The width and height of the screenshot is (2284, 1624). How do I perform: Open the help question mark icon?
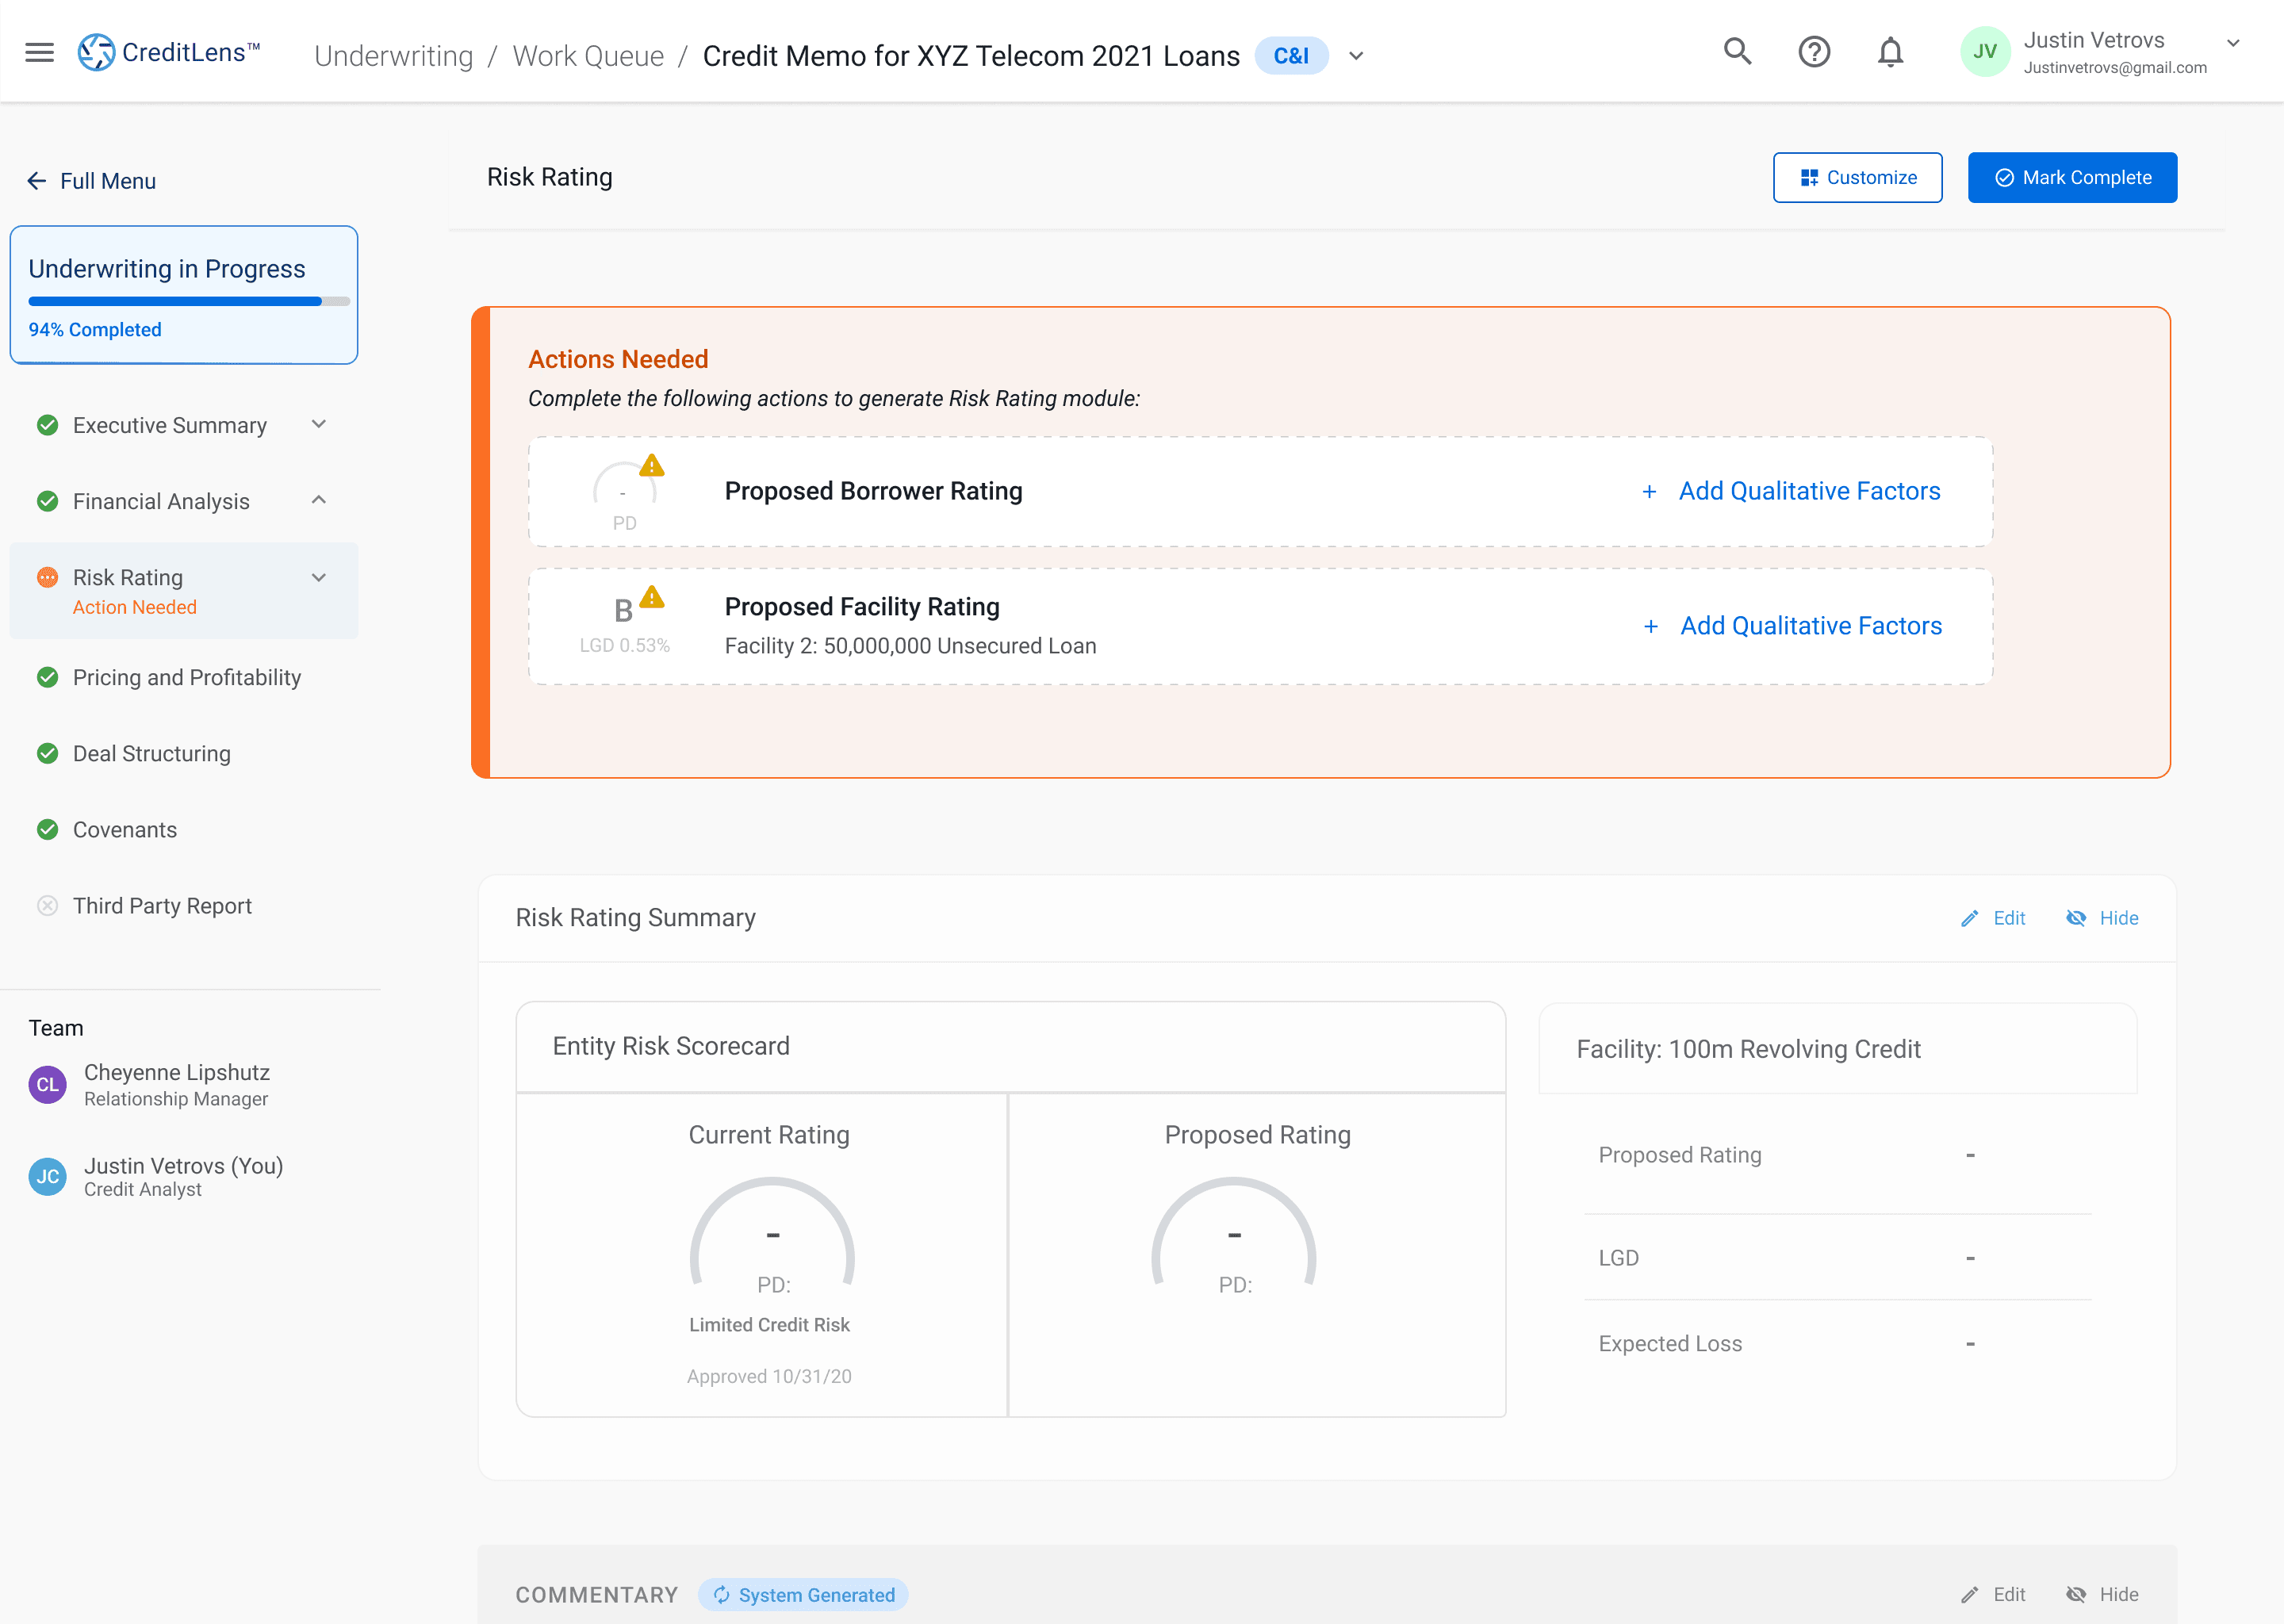[x=1813, y=52]
